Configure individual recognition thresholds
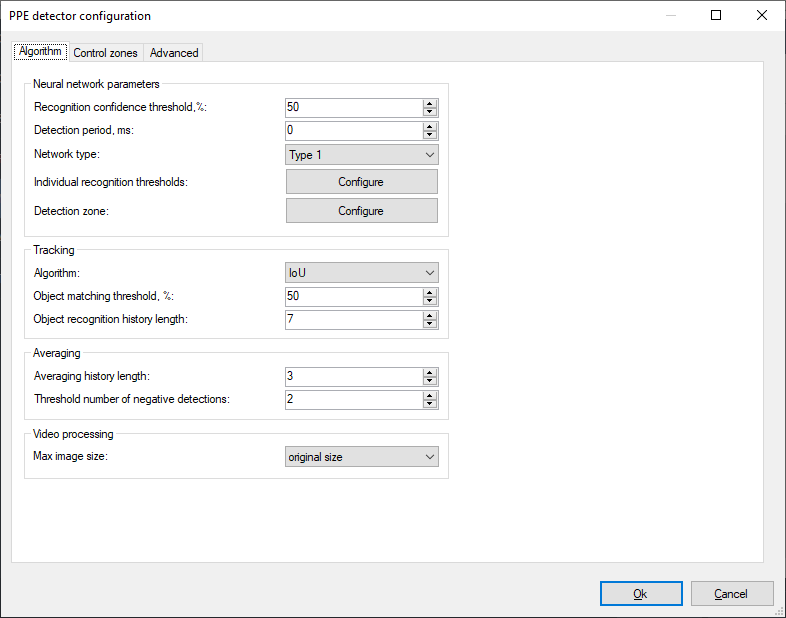The width and height of the screenshot is (786, 618). click(361, 182)
